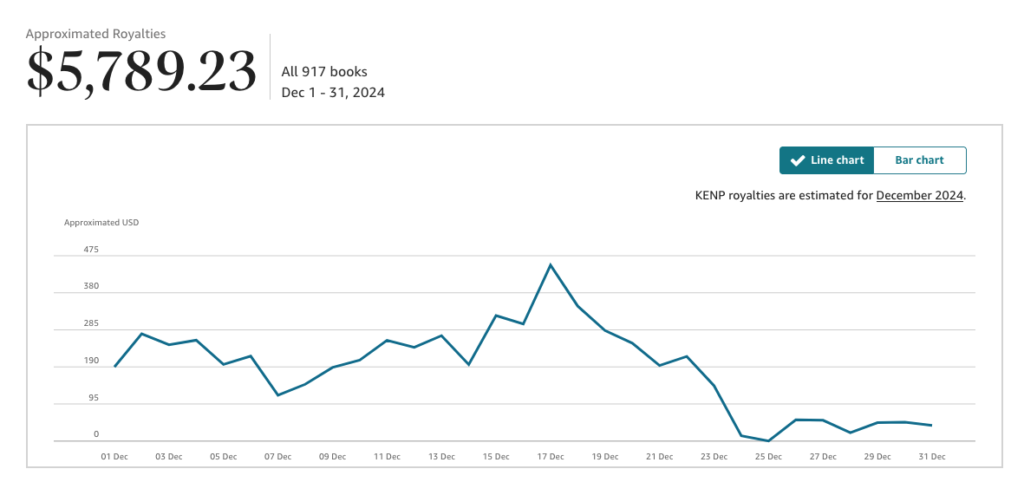Click the 07 Dec dip on the line

(x=278, y=395)
